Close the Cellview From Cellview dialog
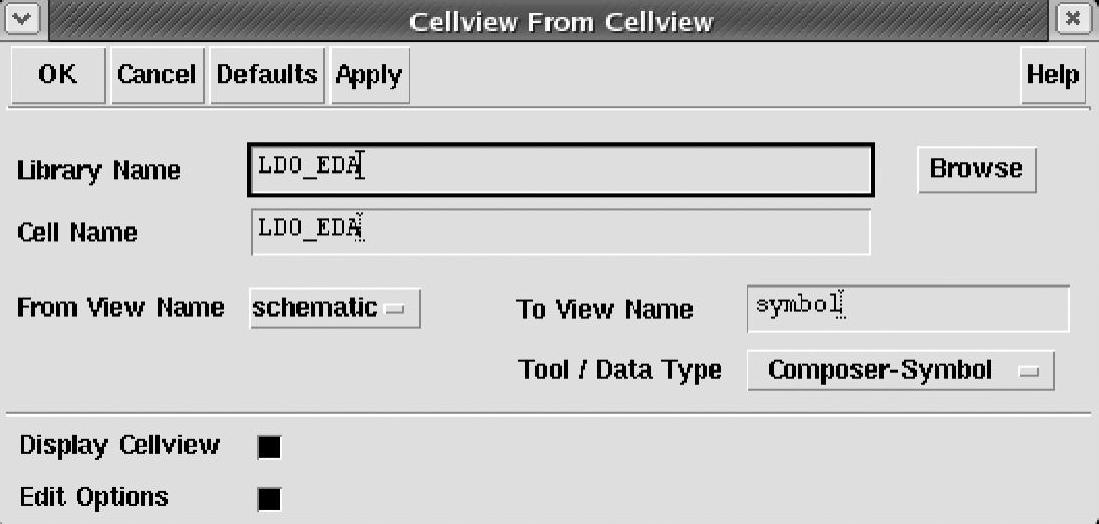Image resolution: width=1099 pixels, height=524 pixels. [x=1073, y=20]
